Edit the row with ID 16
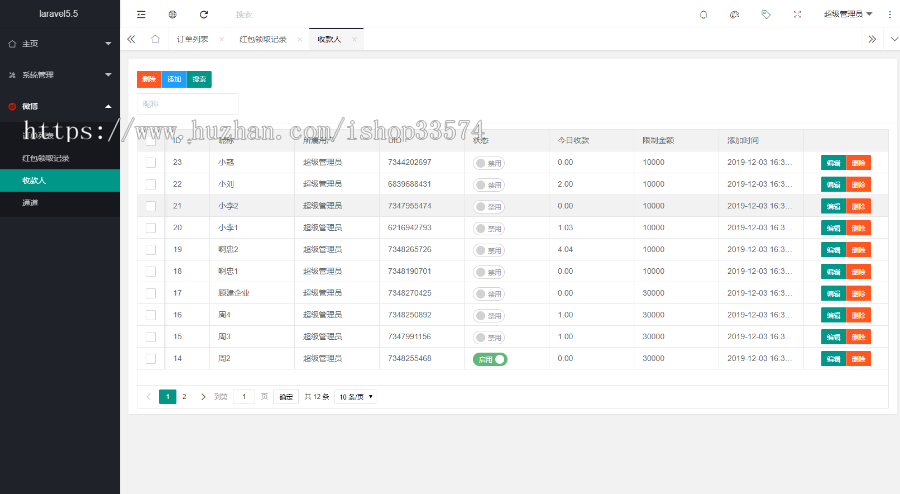900x494 pixels. (x=833, y=316)
